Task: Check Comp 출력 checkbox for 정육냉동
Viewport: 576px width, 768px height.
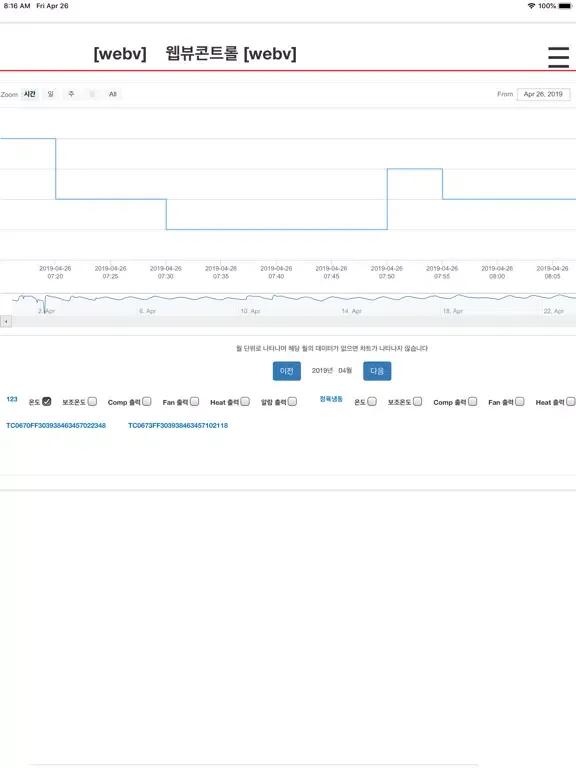Action: coord(473,402)
